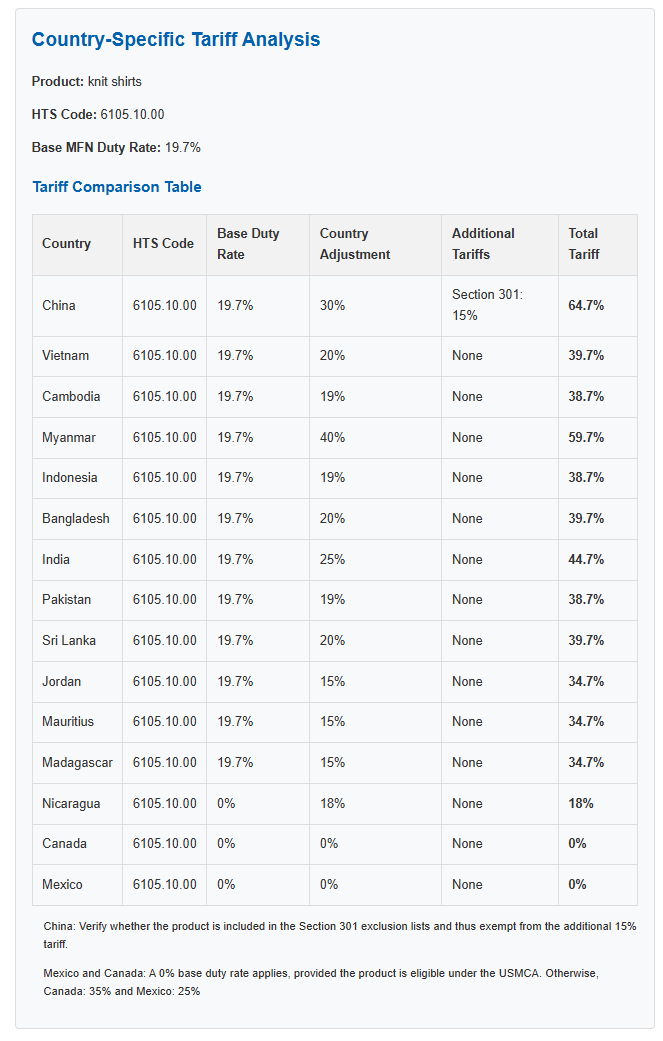The height and width of the screenshot is (1041, 663).
Task: Select the Bangladesh country cell
Action: [78, 519]
